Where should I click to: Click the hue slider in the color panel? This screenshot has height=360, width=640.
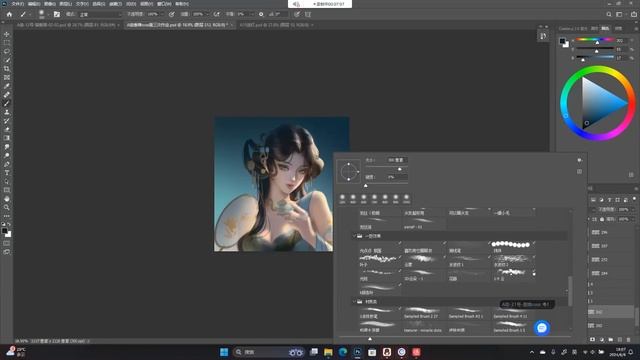[x=595, y=40]
